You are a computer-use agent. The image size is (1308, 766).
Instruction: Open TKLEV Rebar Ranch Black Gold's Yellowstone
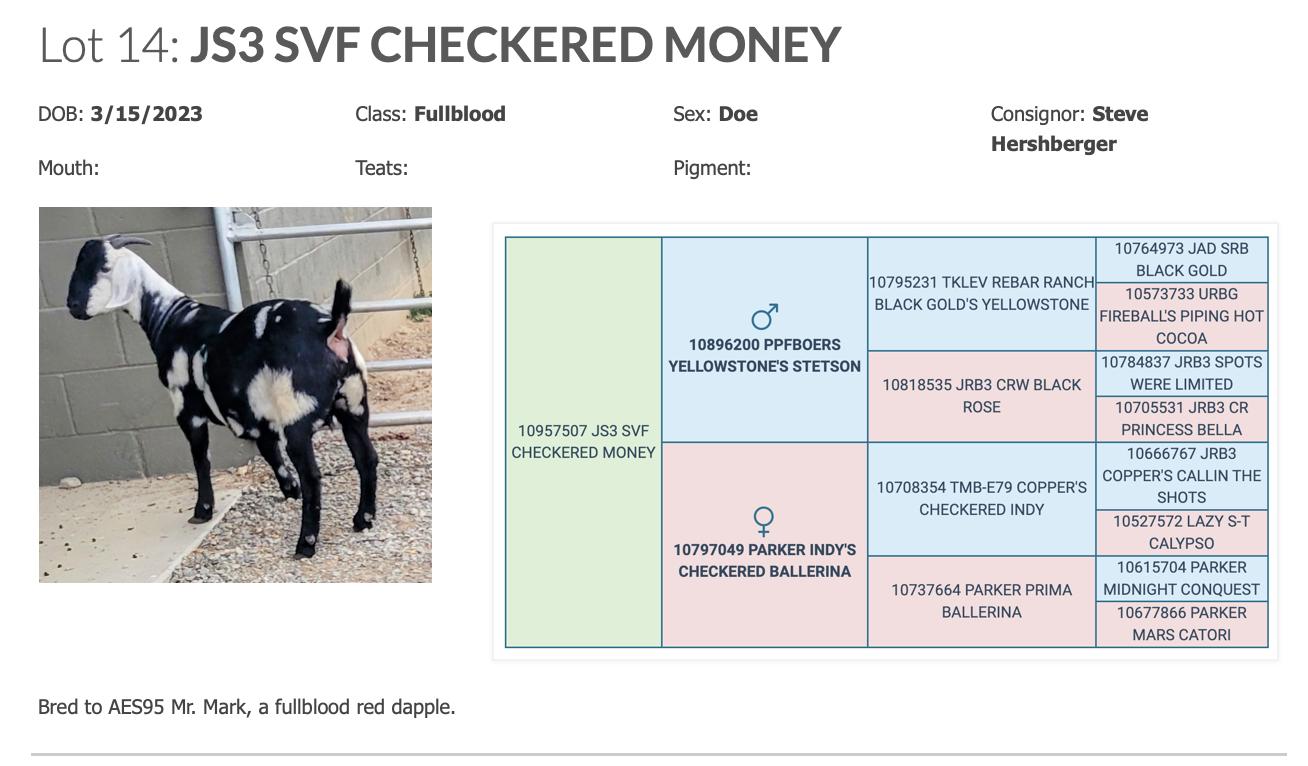[x=981, y=294]
